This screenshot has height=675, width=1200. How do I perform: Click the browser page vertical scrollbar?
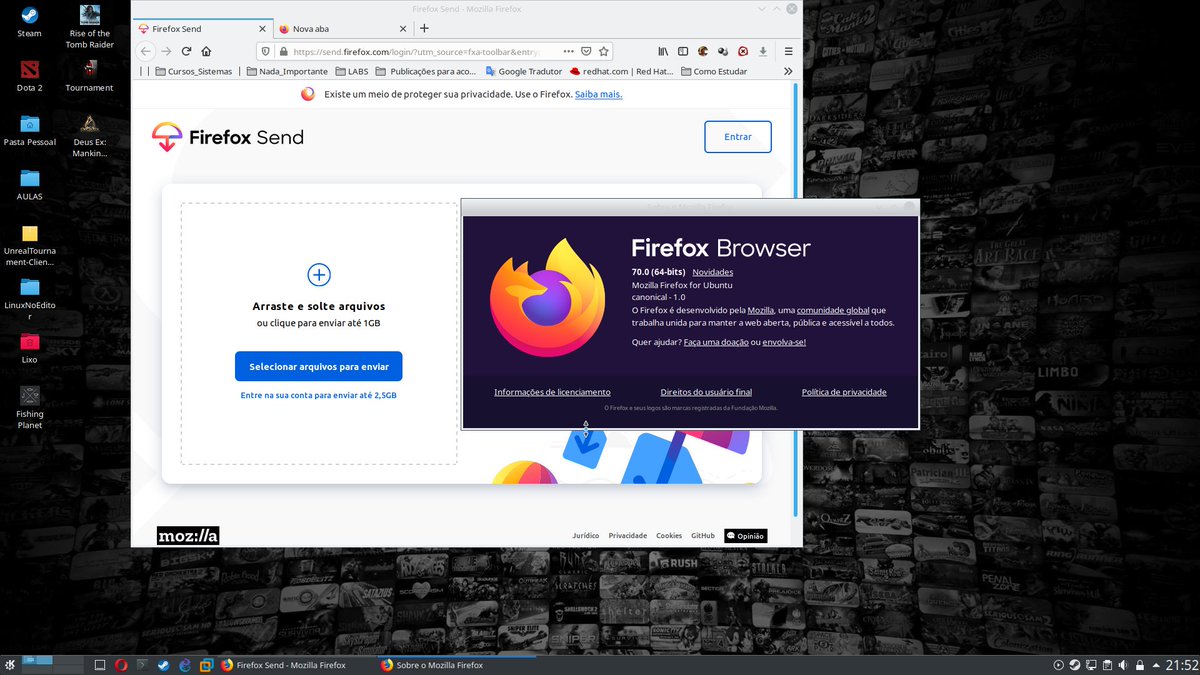click(796, 300)
